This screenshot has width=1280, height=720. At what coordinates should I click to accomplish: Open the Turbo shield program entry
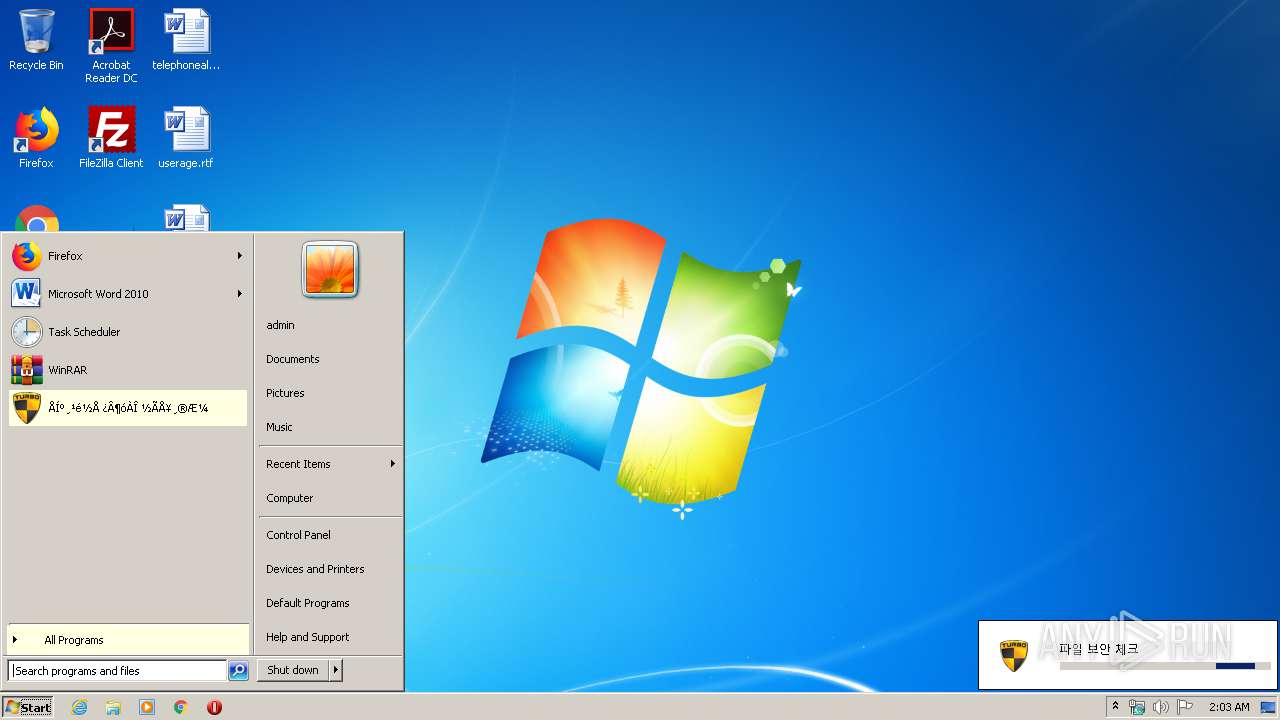pyautogui.click(x=127, y=408)
